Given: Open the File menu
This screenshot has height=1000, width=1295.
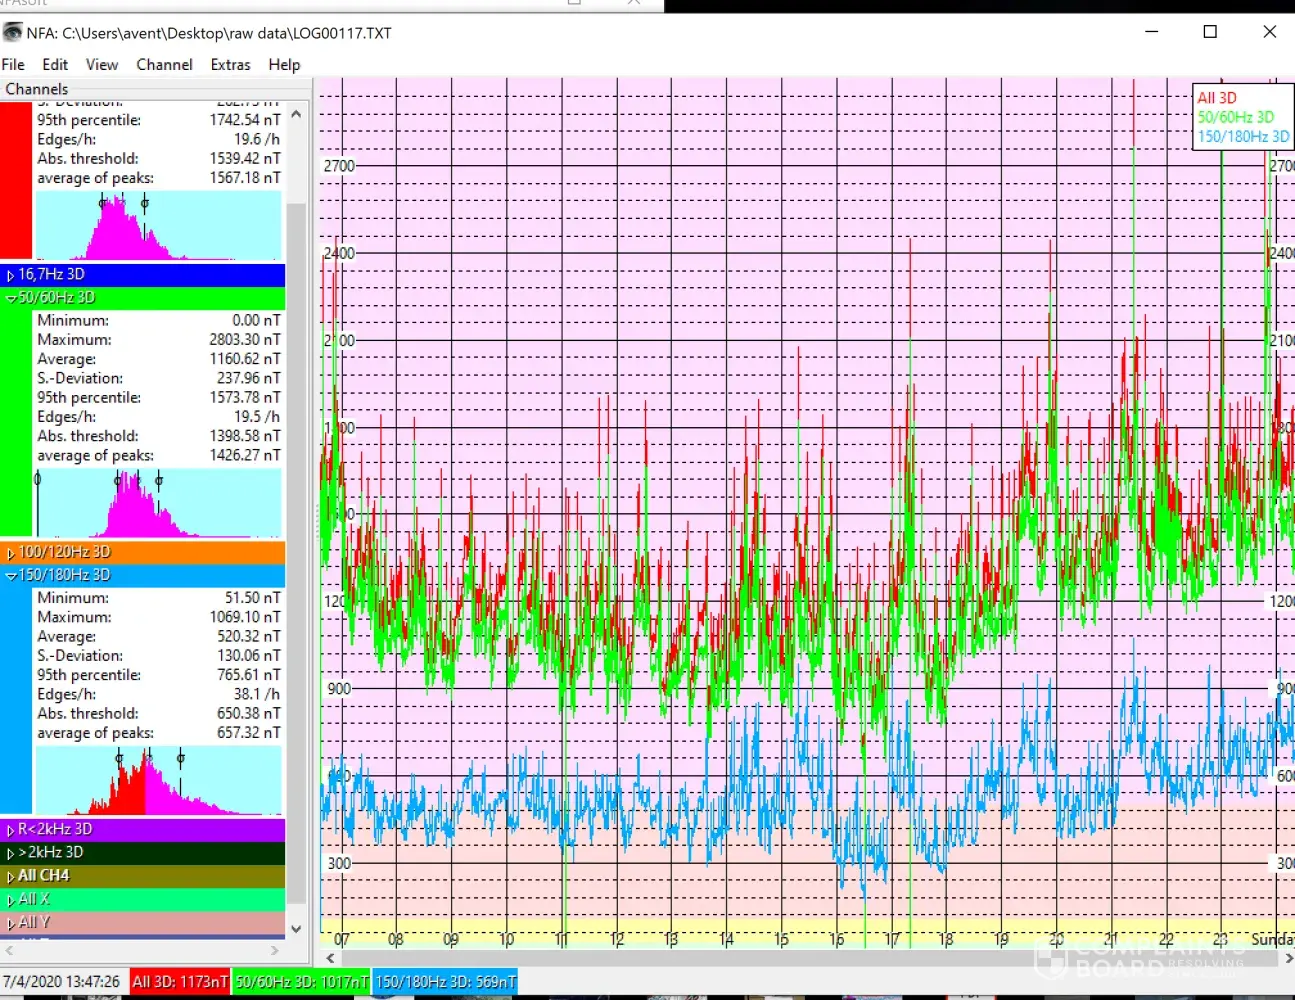Looking at the screenshot, I should [x=13, y=64].
